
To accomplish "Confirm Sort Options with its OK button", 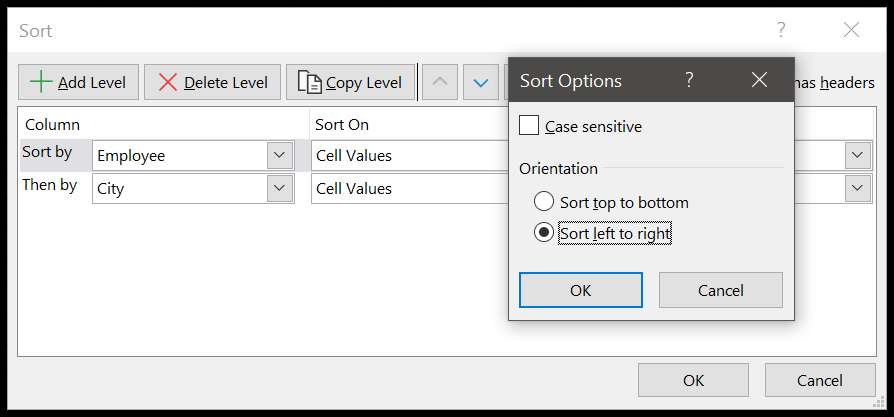I will (x=580, y=290).
